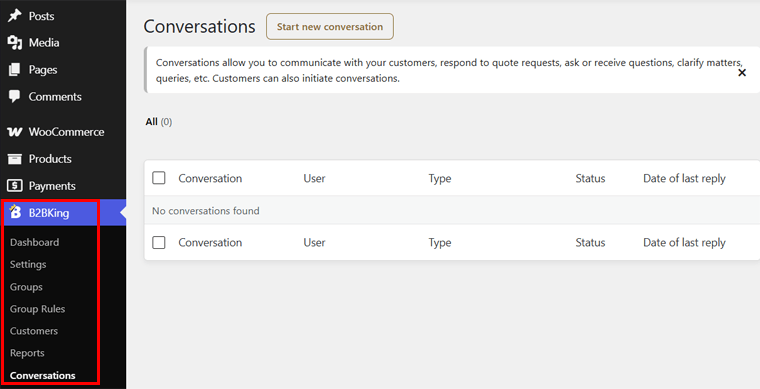Click the Conversations page heading
This screenshot has width=760, height=389.
199,27
